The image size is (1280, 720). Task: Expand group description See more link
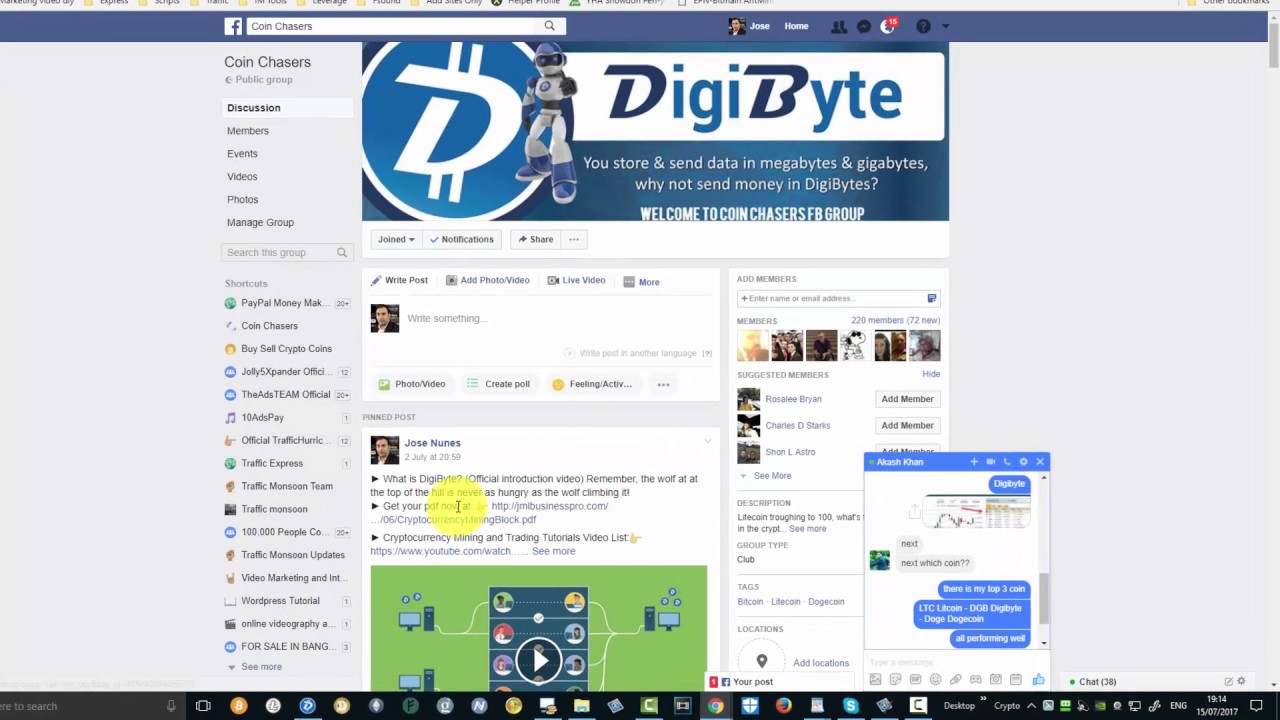click(x=807, y=529)
